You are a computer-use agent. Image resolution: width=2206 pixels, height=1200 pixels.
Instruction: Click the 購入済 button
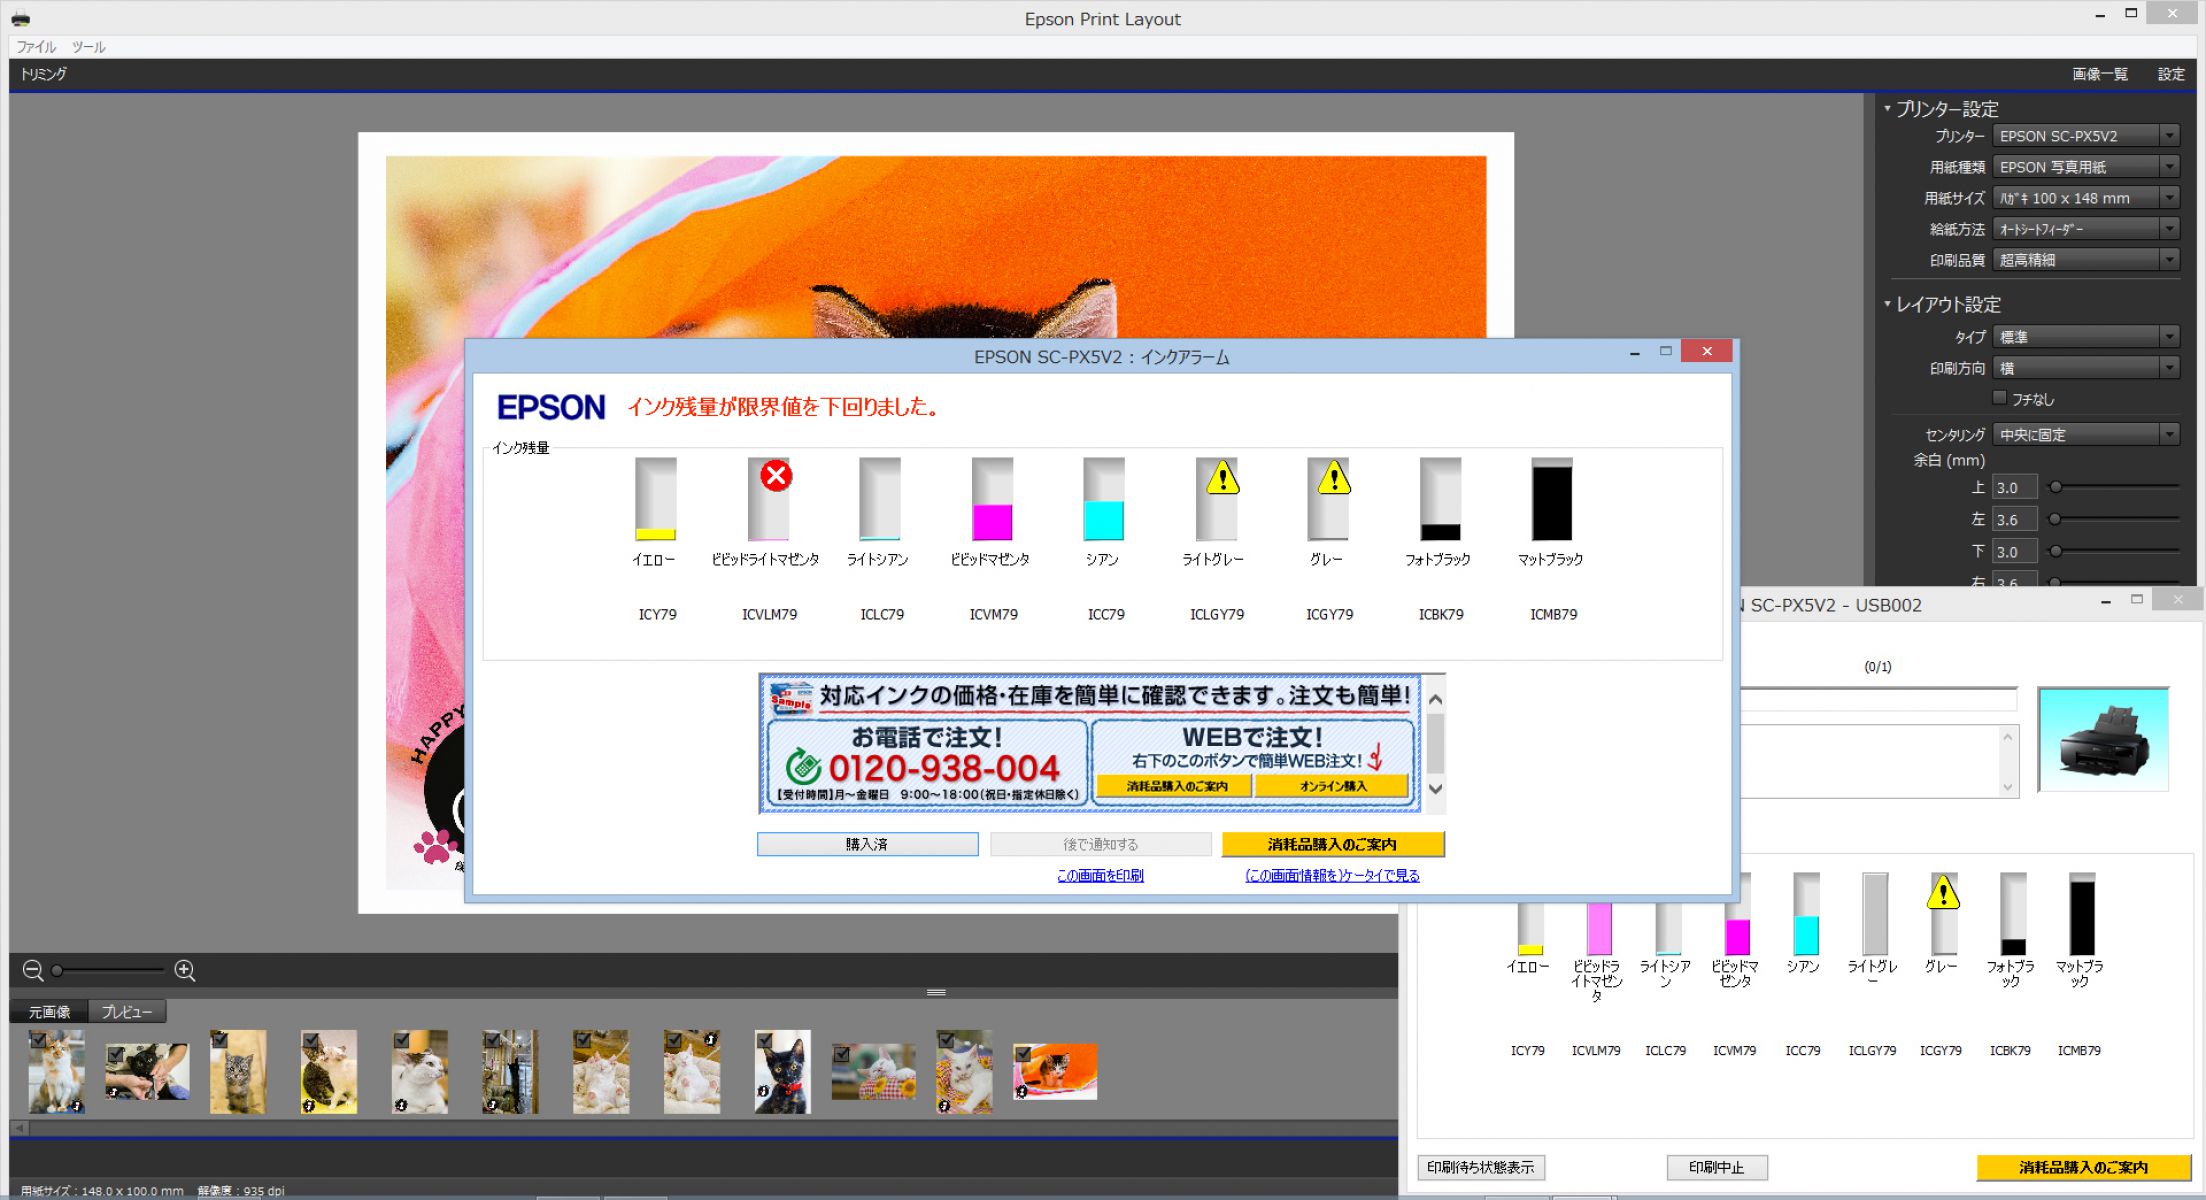867,844
